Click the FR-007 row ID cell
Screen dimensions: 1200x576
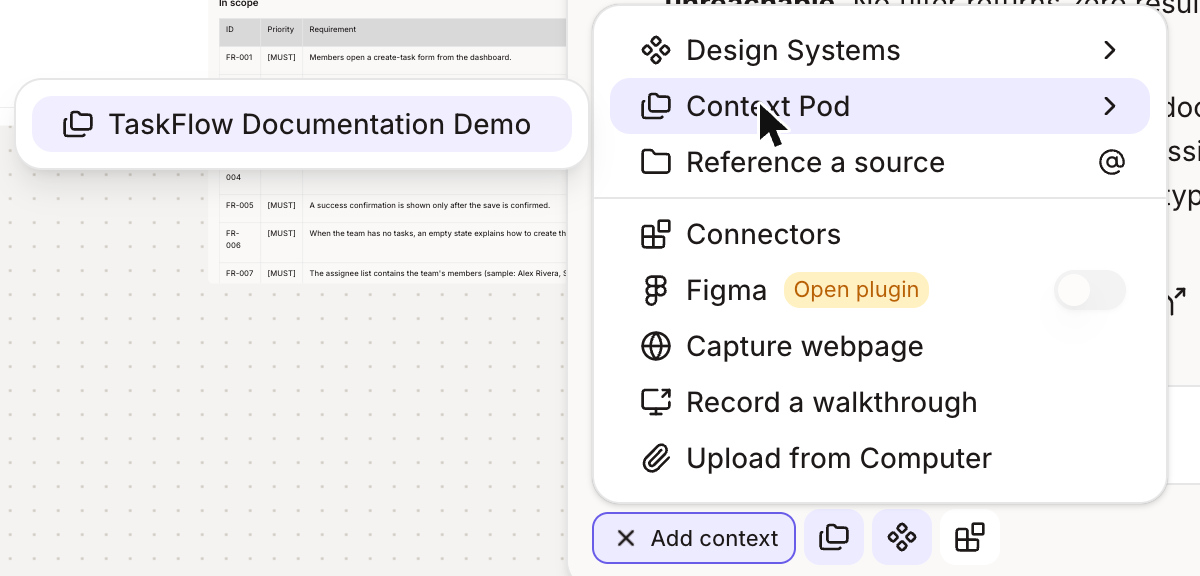[x=239, y=273]
